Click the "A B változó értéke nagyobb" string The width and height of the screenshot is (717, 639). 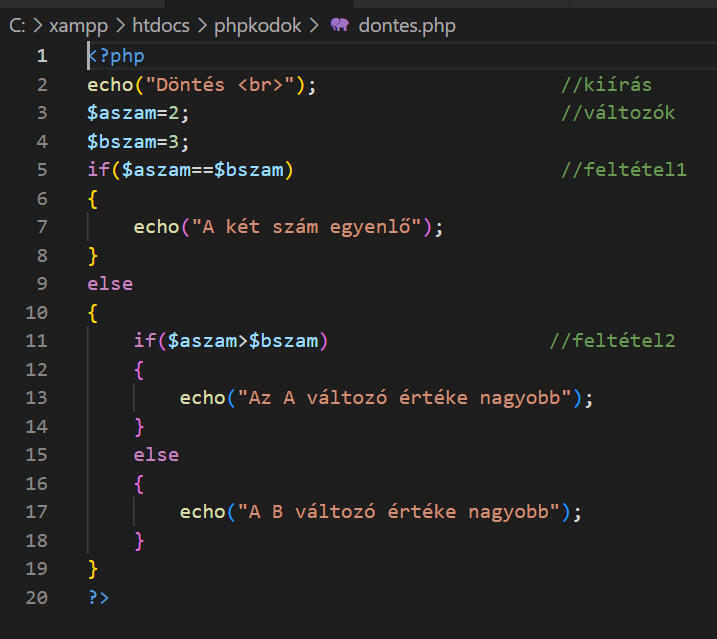pyautogui.click(x=398, y=512)
